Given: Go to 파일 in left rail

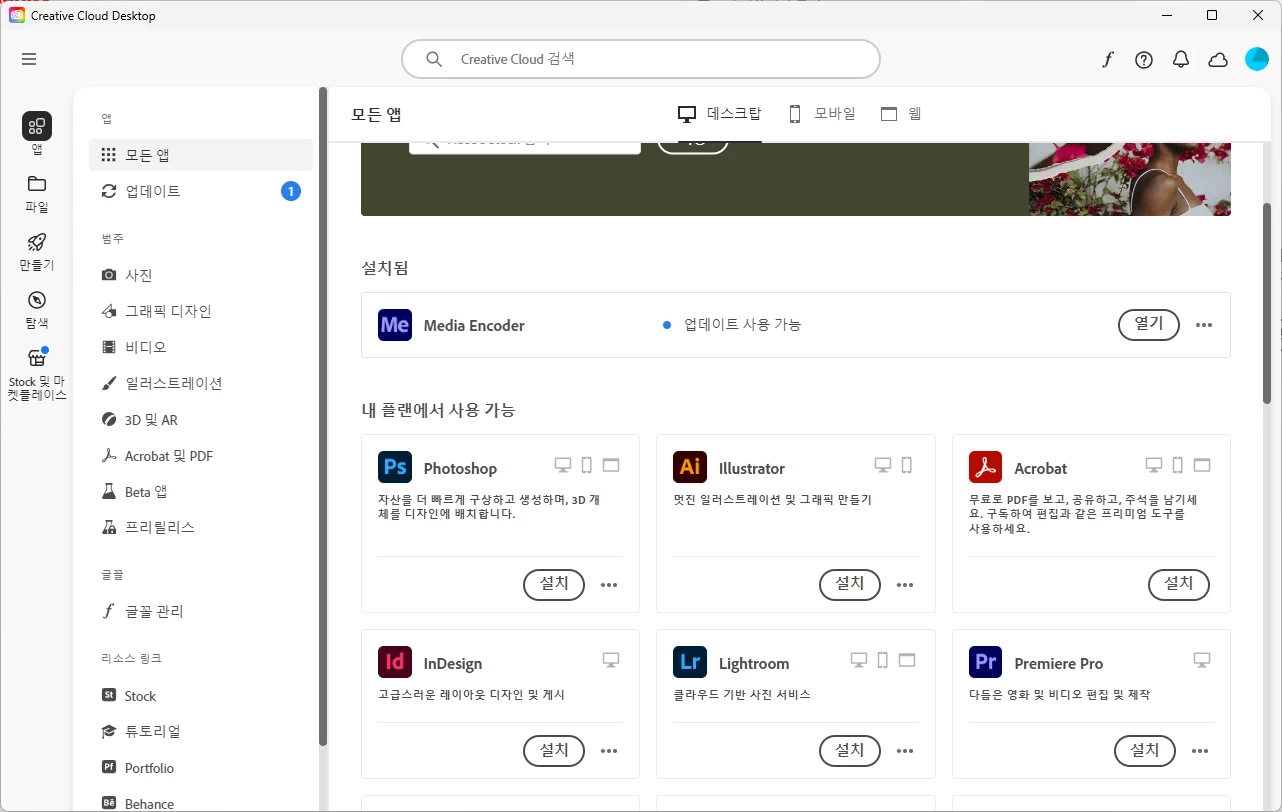Looking at the screenshot, I should pos(37,194).
